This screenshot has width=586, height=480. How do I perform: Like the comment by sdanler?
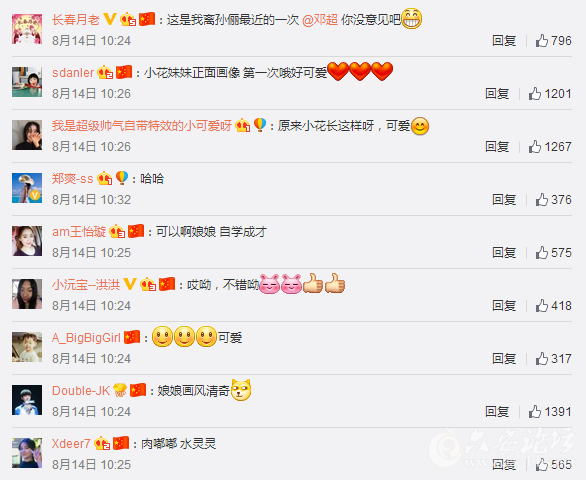point(535,93)
